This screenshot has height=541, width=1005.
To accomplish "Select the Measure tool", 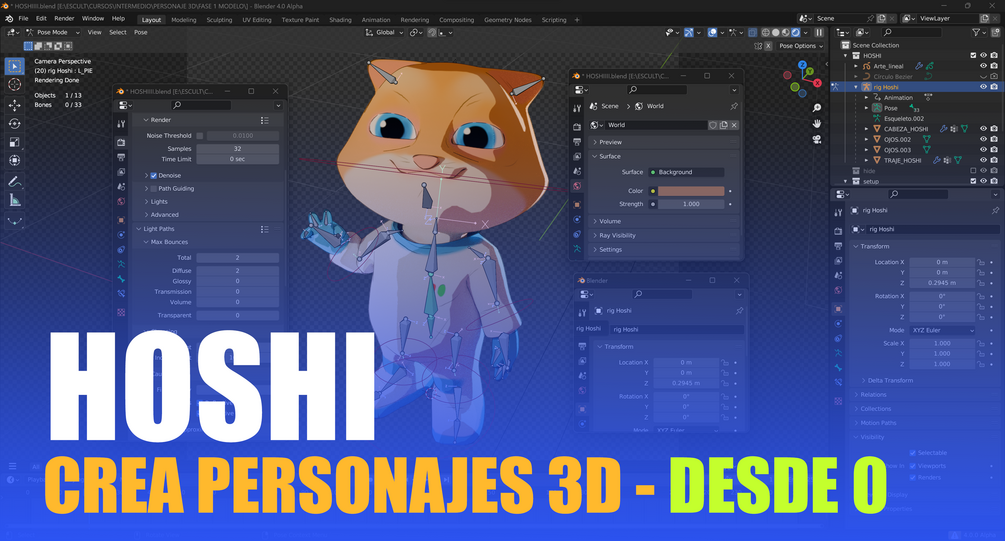I will pos(15,201).
